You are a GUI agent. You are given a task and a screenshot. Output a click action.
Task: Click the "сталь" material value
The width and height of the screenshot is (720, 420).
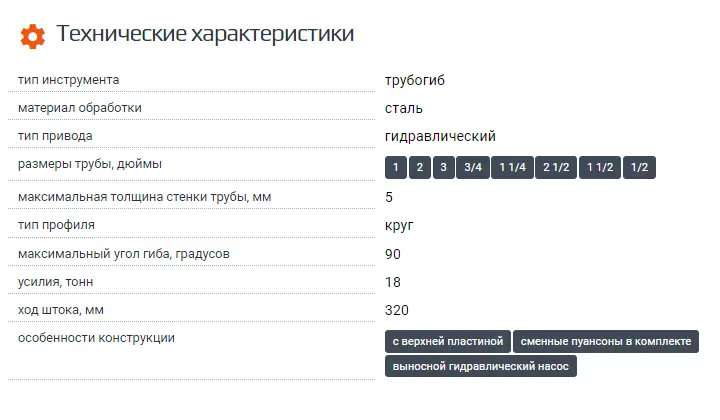tap(404, 108)
